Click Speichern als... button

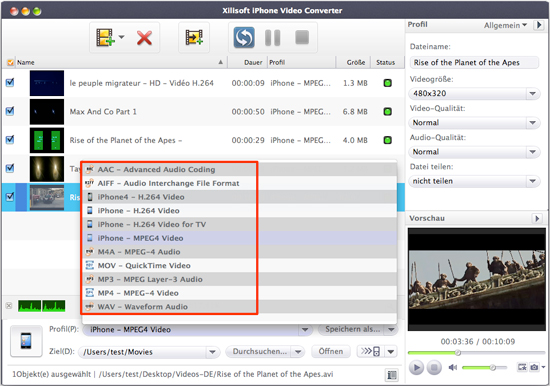click(x=352, y=330)
